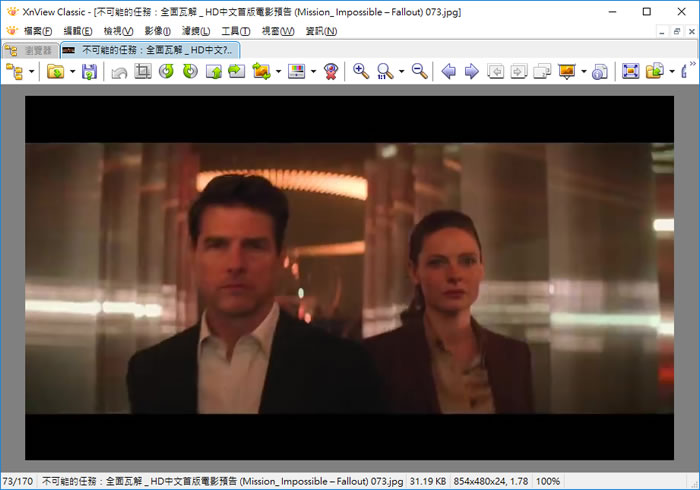
Task: Open the 濾鏡(L) menu
Action: 196,31
